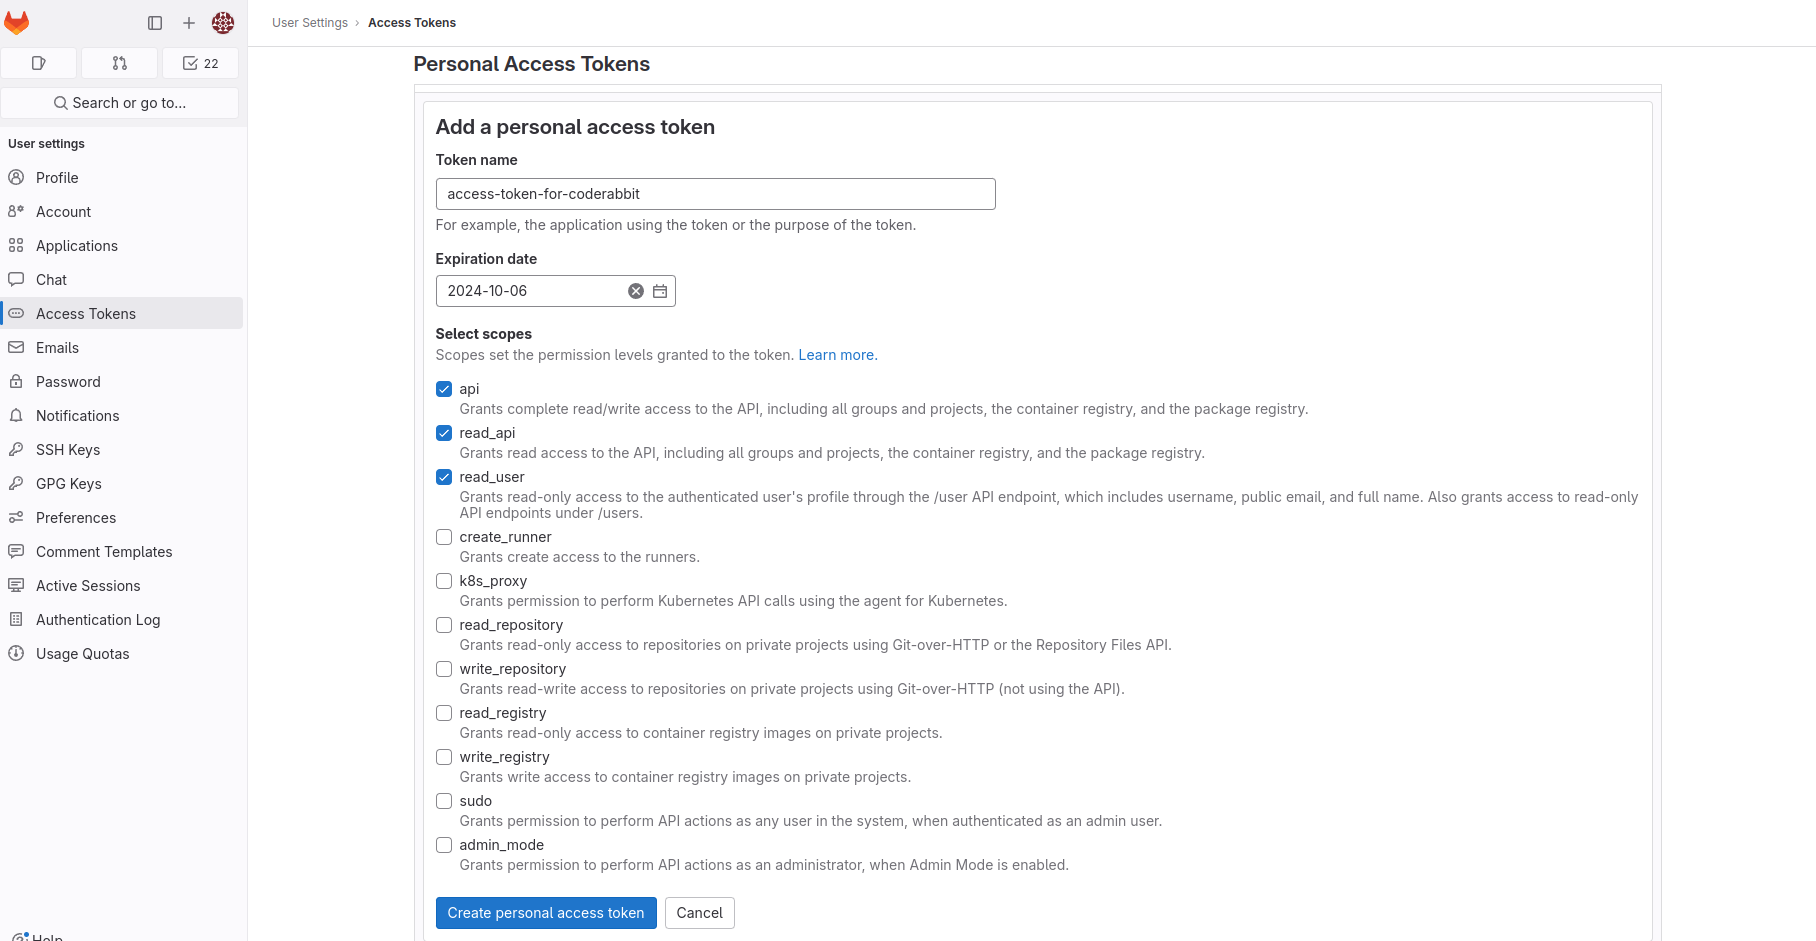Open Issues from the top sidebar icon
Viewport: 1816px width, 941px height.
38,62
